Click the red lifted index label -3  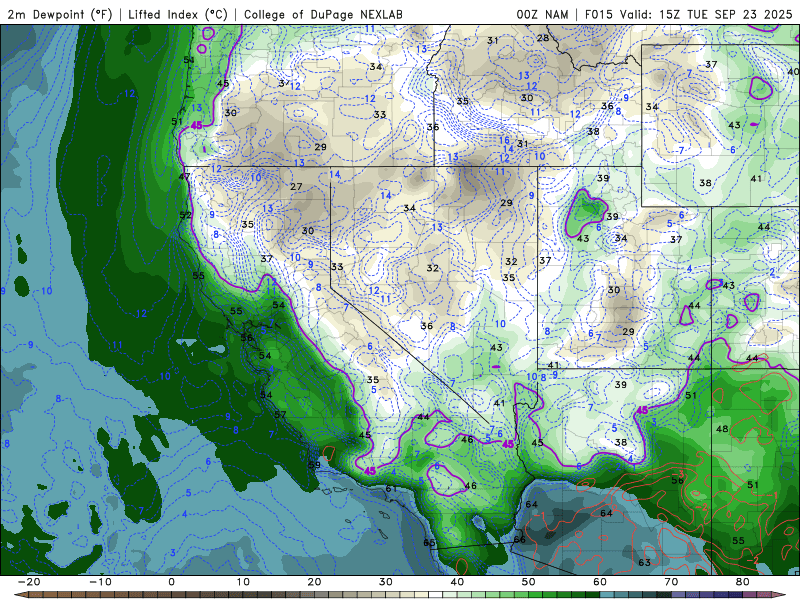pos(680,474)
